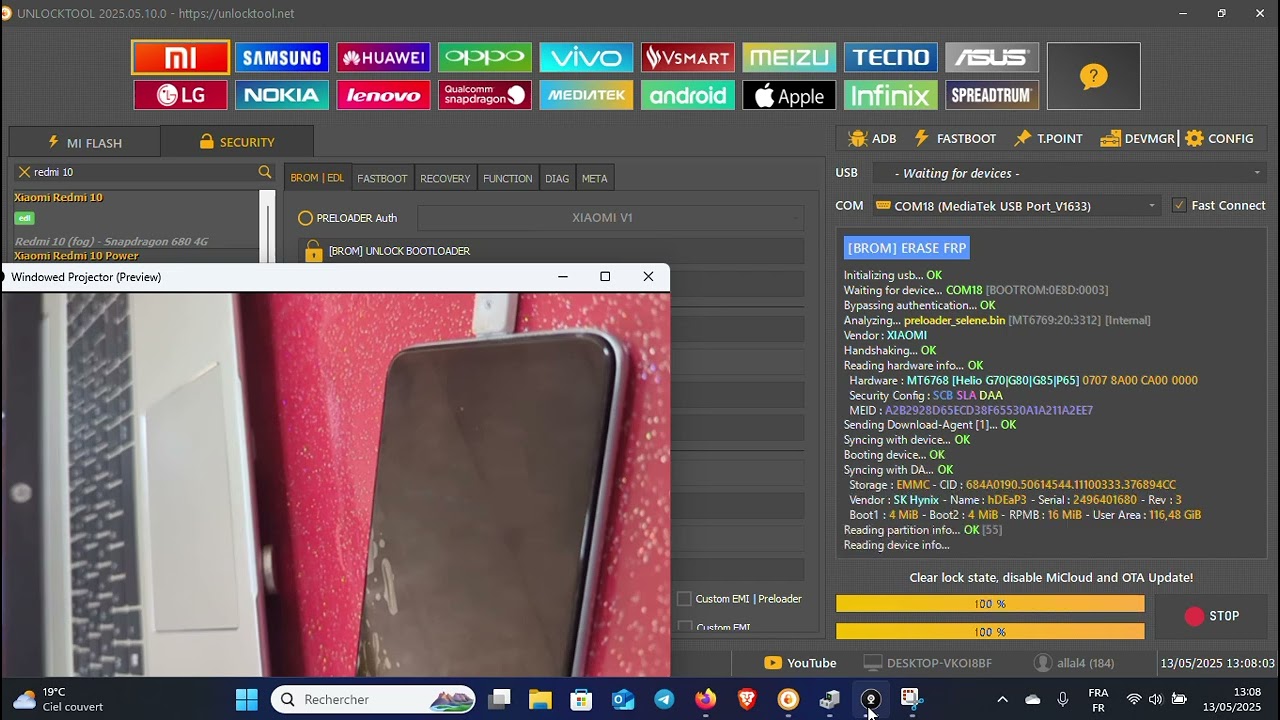
Task: Select the Vivo brand icon
Action: [x=587, y=58]
